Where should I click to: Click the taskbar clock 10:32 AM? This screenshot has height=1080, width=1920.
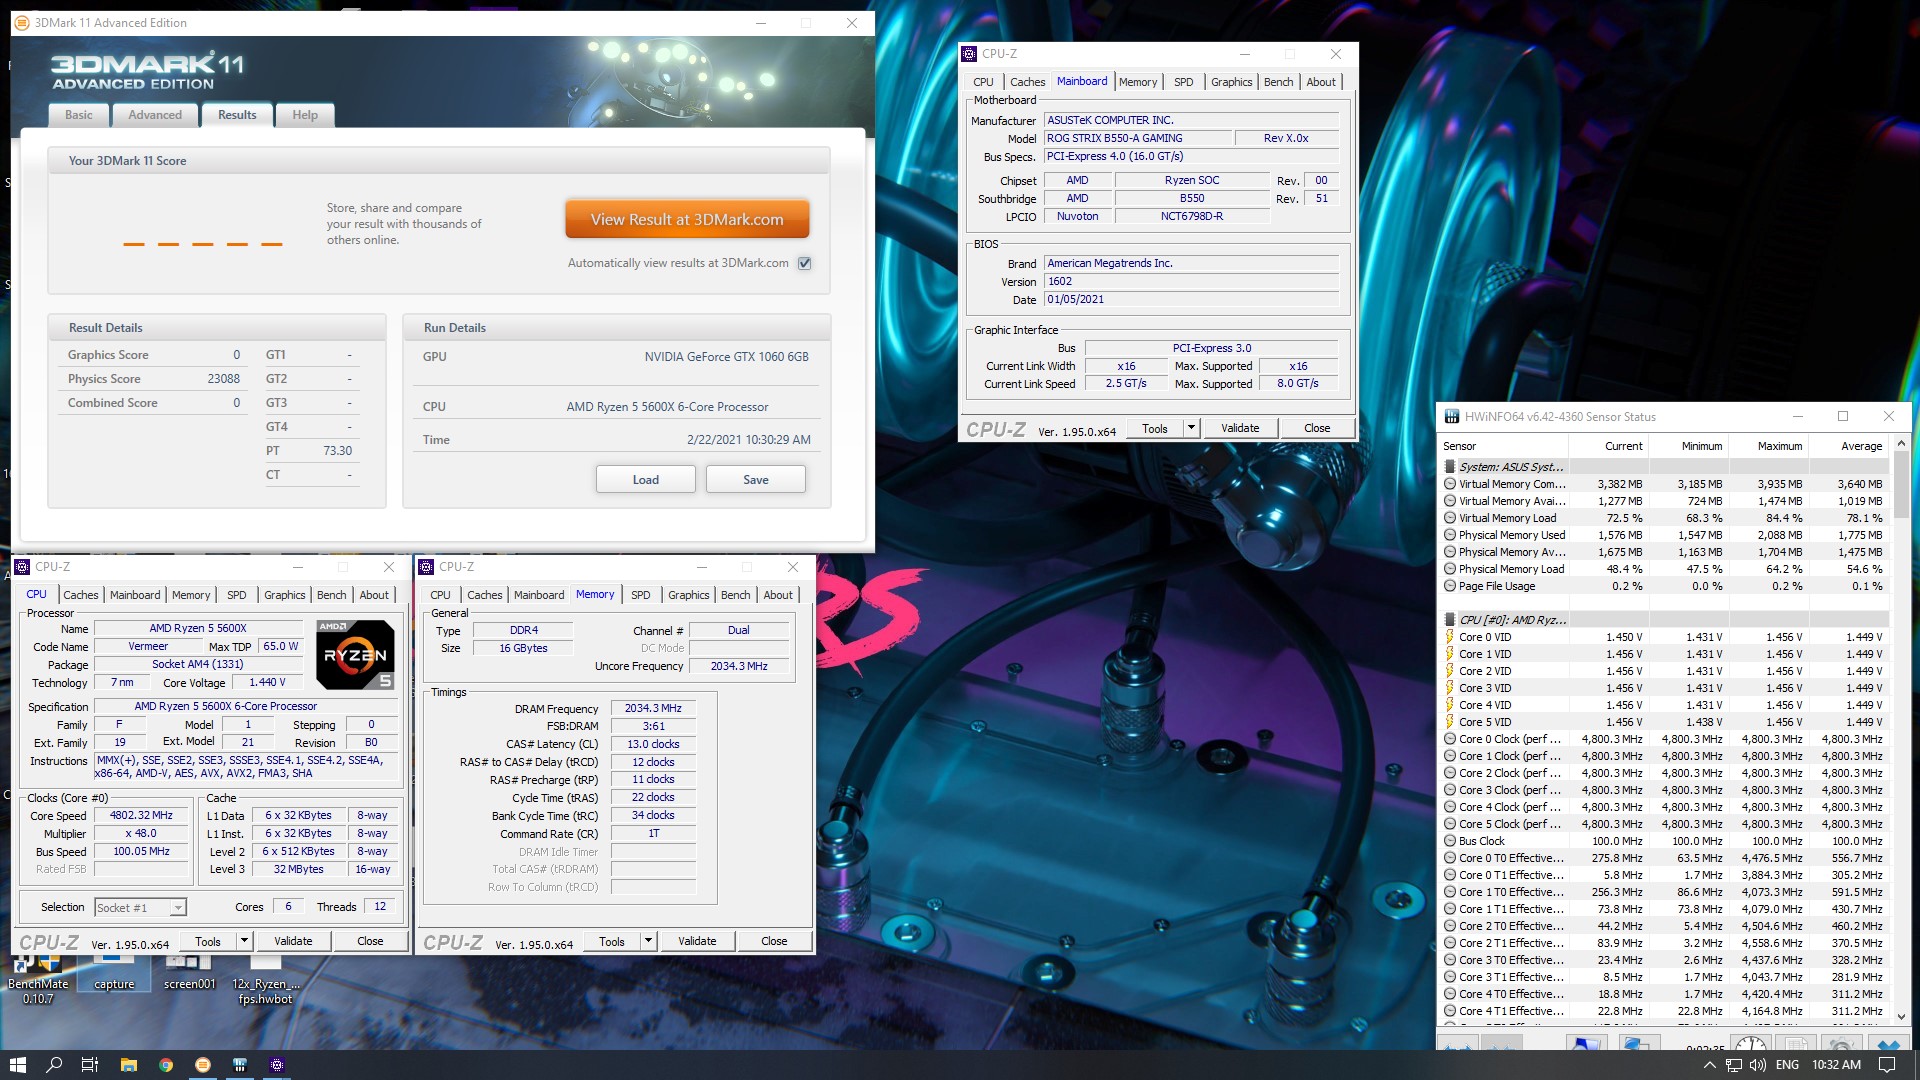[1836, 1065]
